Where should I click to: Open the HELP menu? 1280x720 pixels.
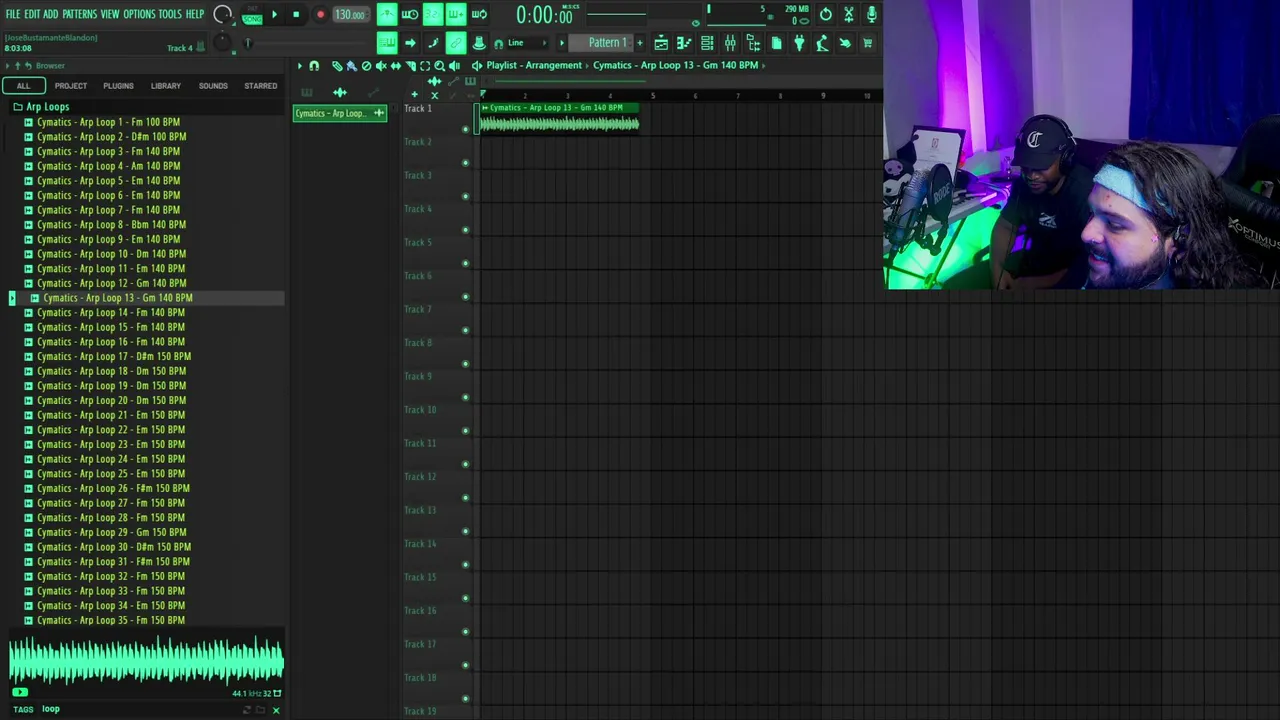(194, 14)
